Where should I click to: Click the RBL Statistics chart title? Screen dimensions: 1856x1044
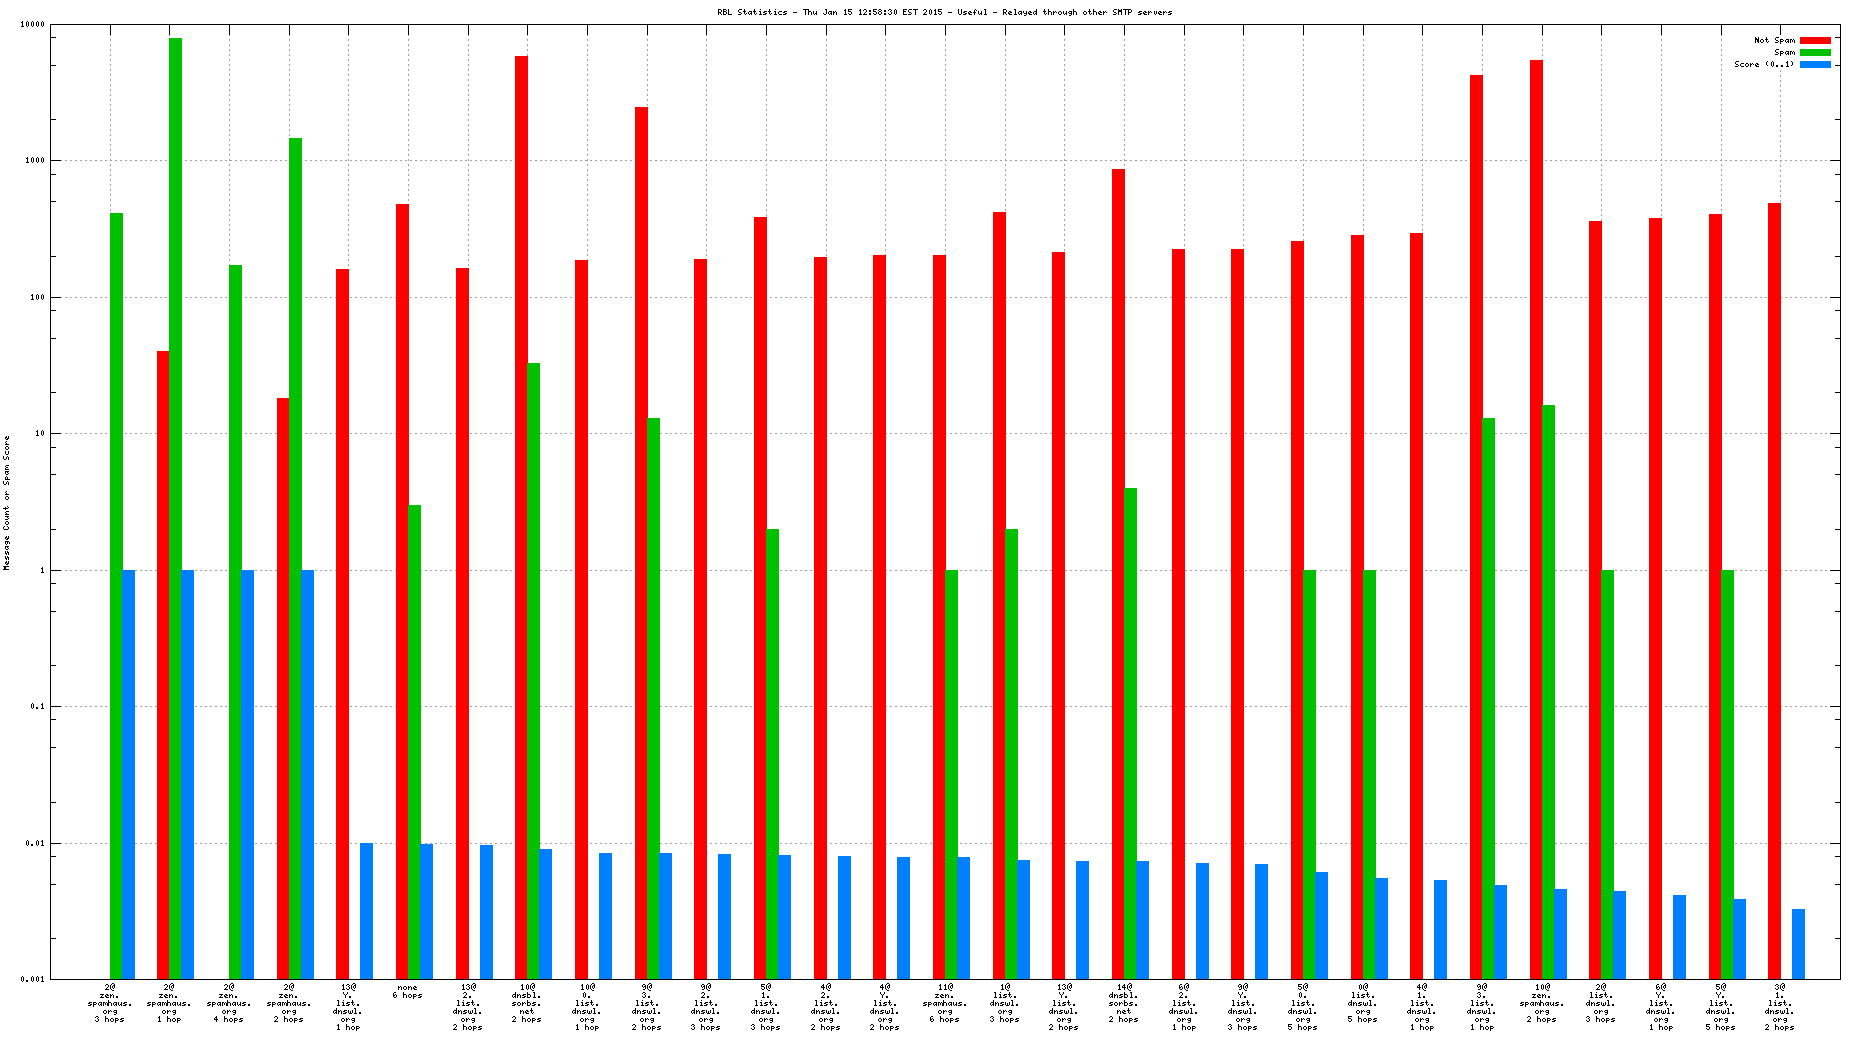tap(944, 12)
